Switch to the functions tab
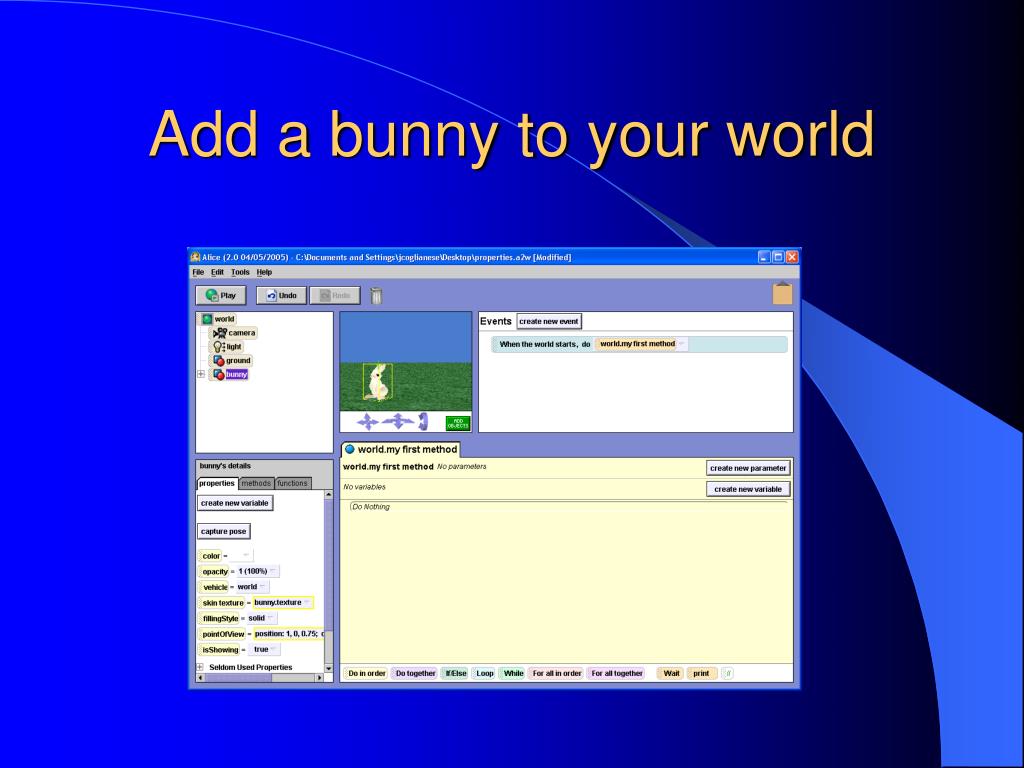 (x=292, y=483)
